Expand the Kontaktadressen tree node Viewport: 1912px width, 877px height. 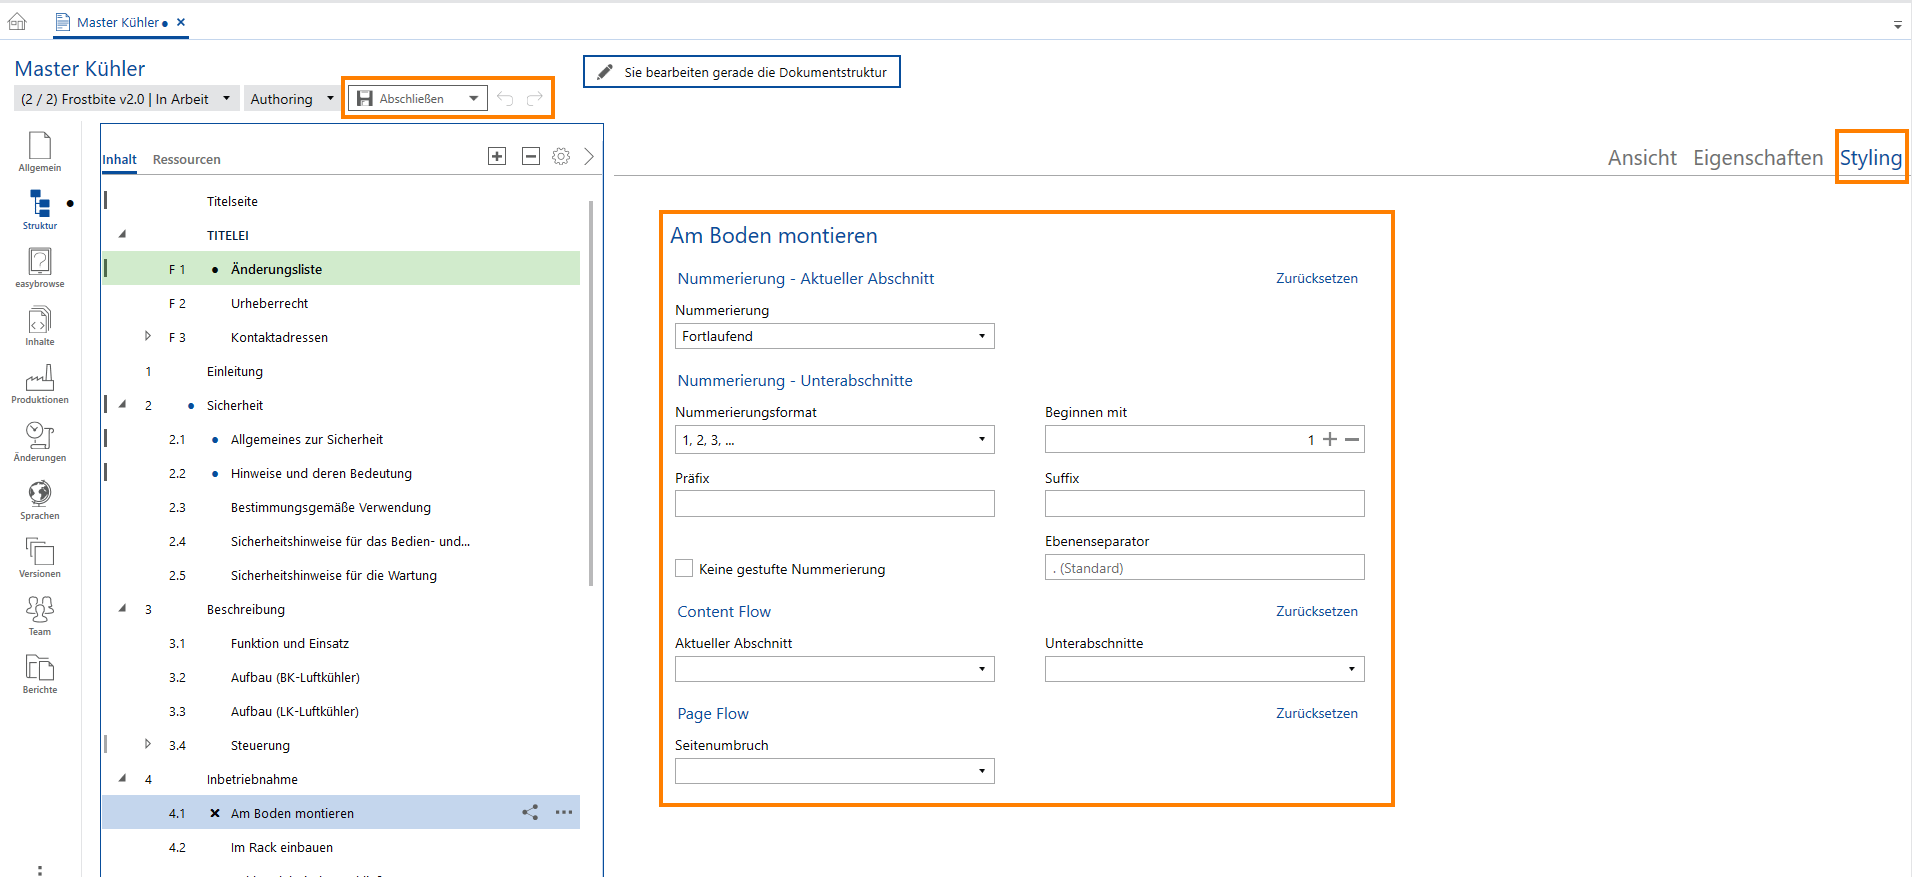pyautogui.click(x=148, y=337)
